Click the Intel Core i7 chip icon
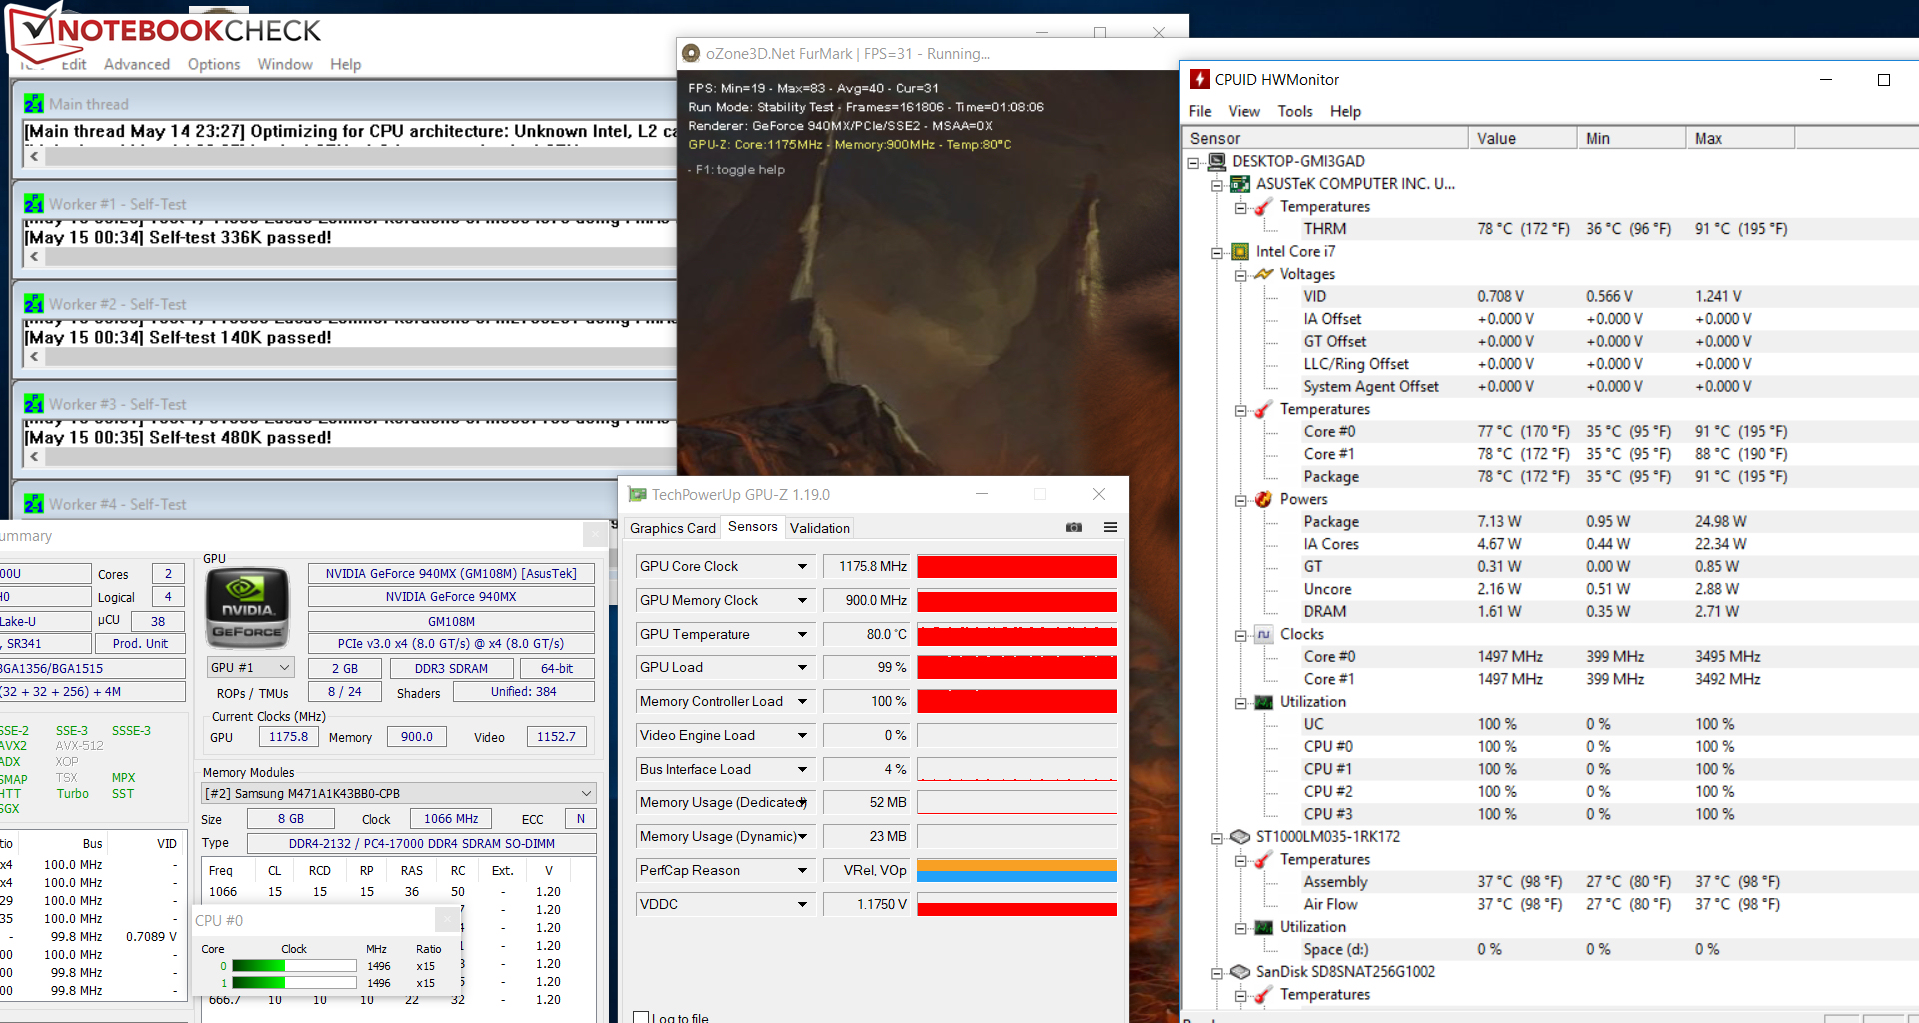This screenshot has height=1023, width=1919. (1240, 251)
